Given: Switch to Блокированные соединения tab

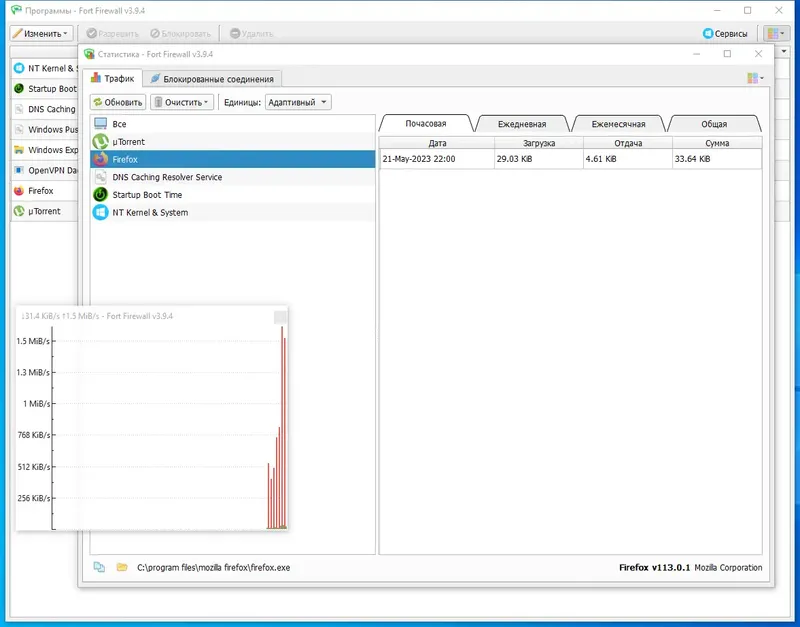Looking at the screenshot, I should (212, 79).
